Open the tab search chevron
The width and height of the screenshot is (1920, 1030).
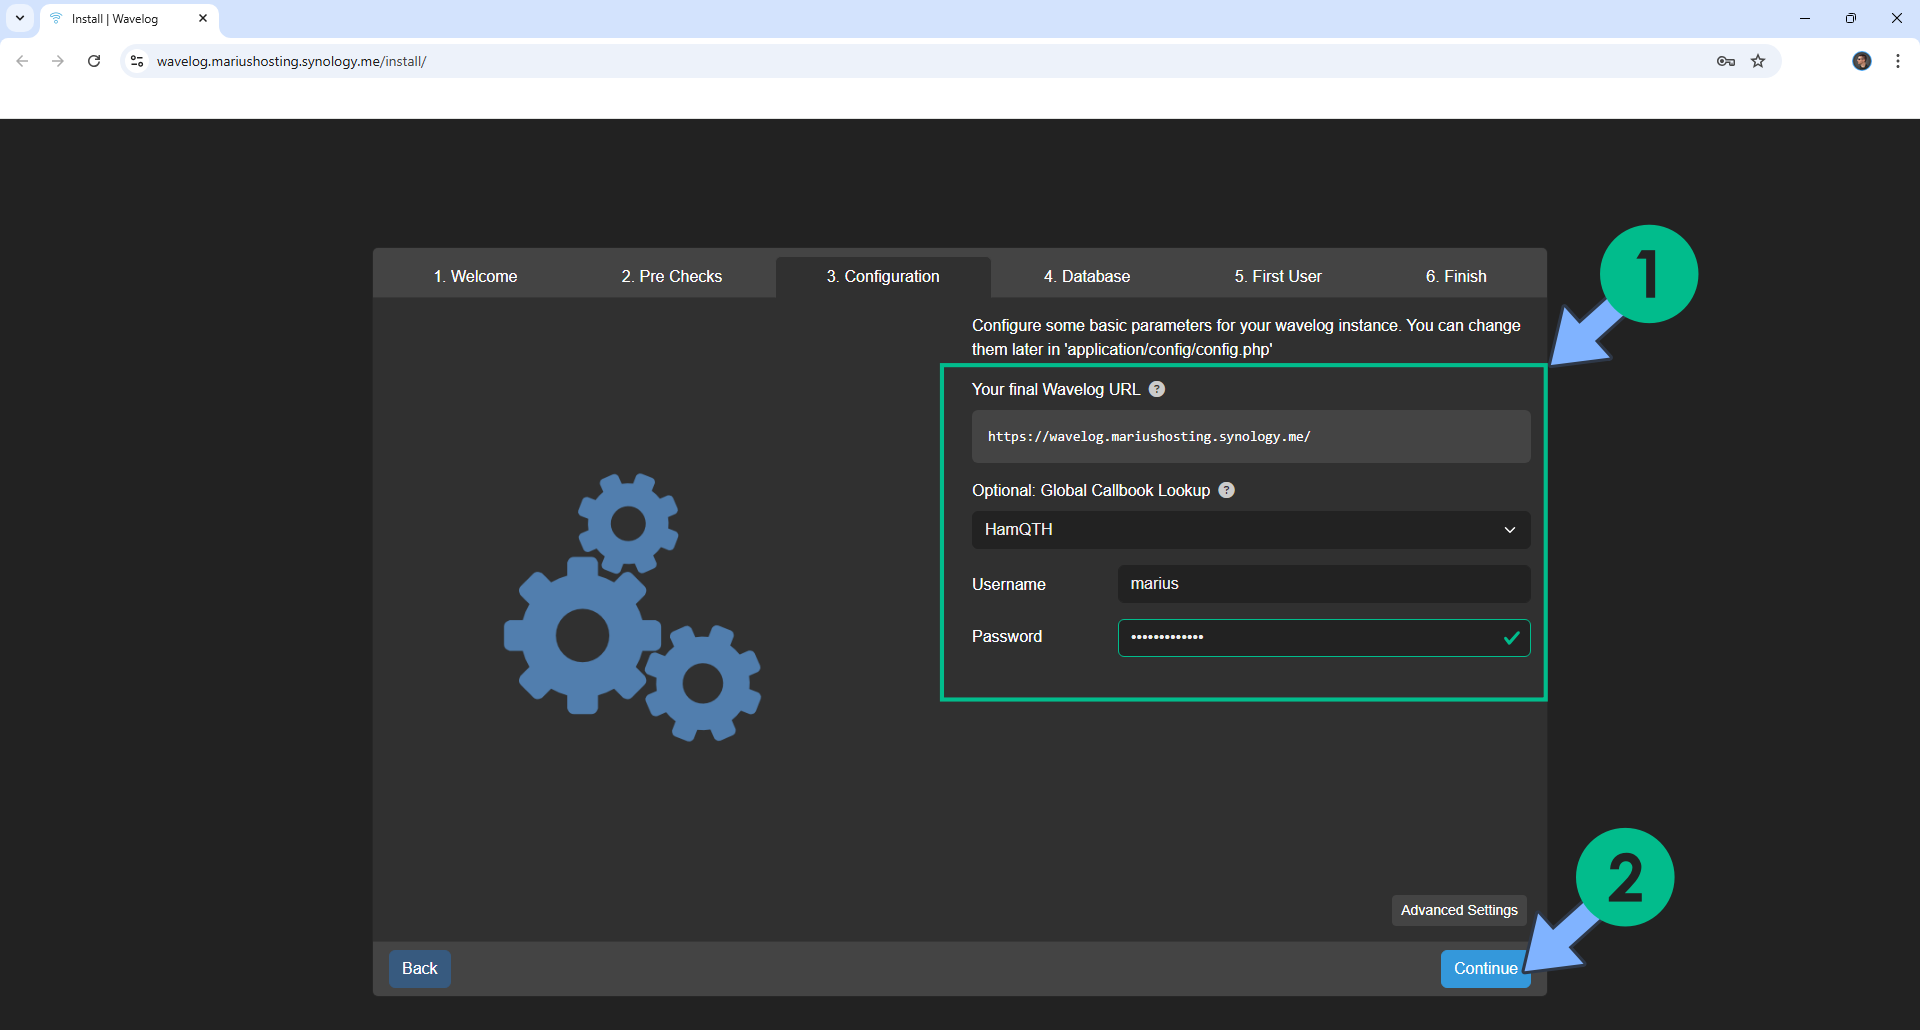click(x=20, y=18)
